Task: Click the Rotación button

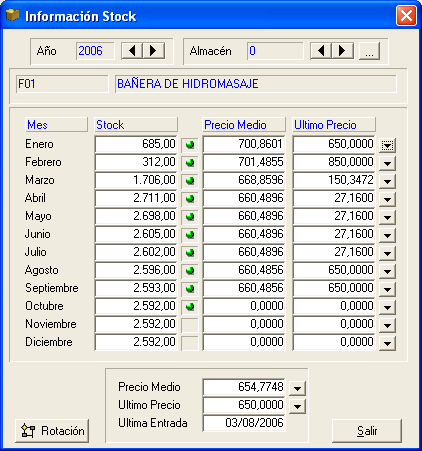Action: [x=52, y=431]
